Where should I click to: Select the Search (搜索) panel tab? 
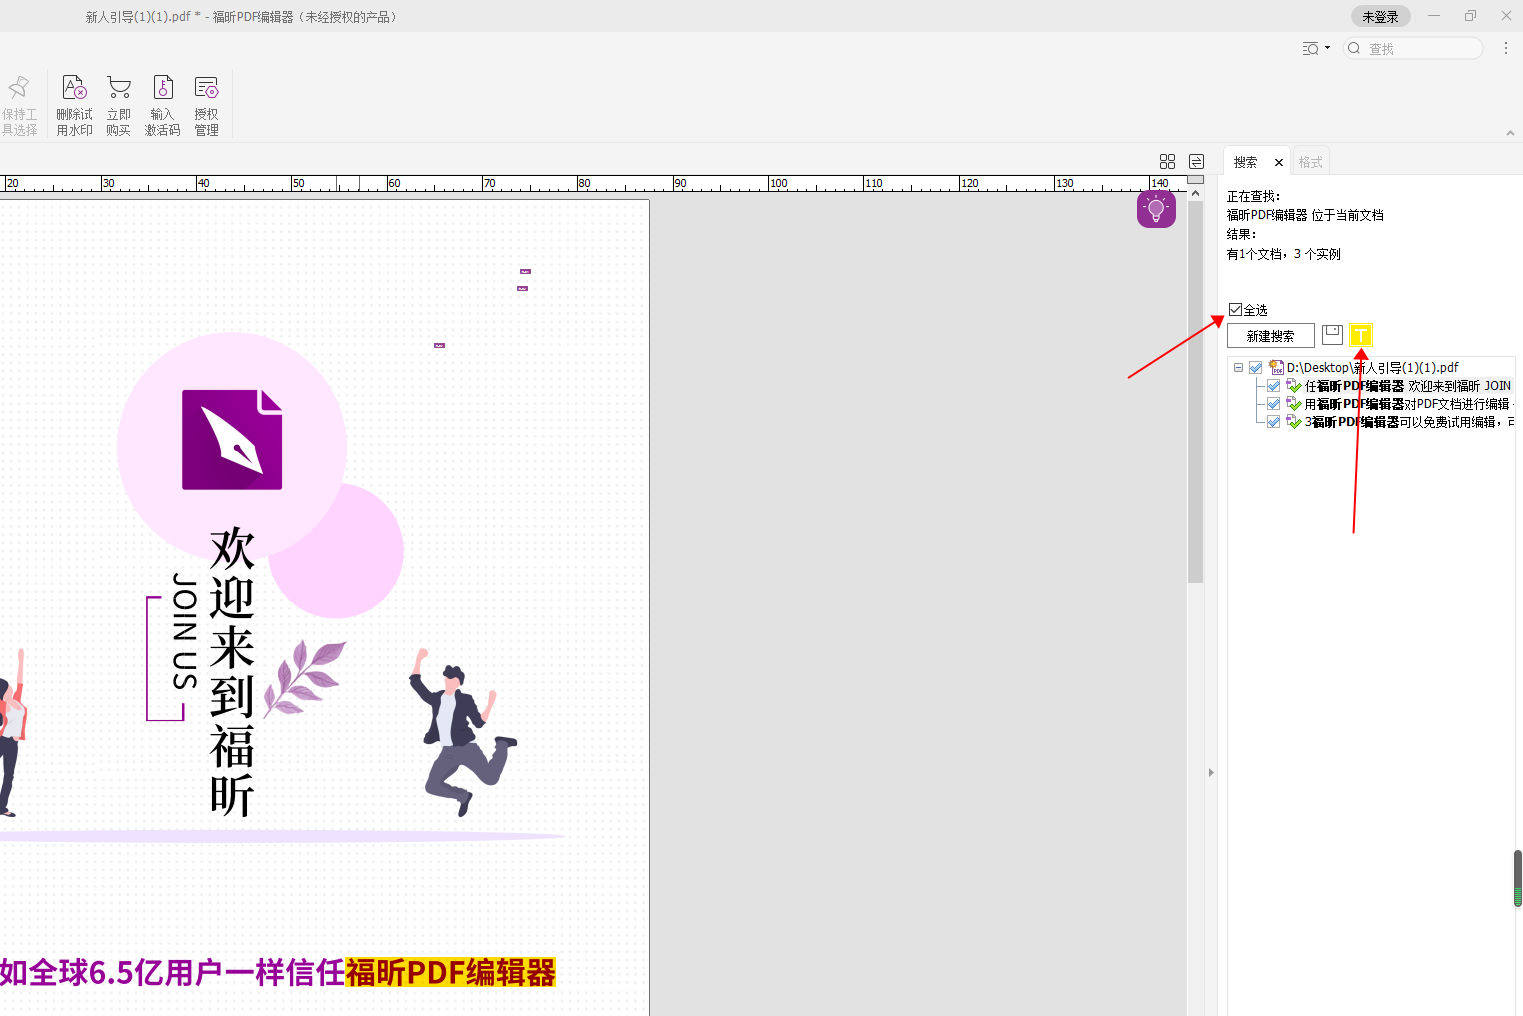(1245, 162)
